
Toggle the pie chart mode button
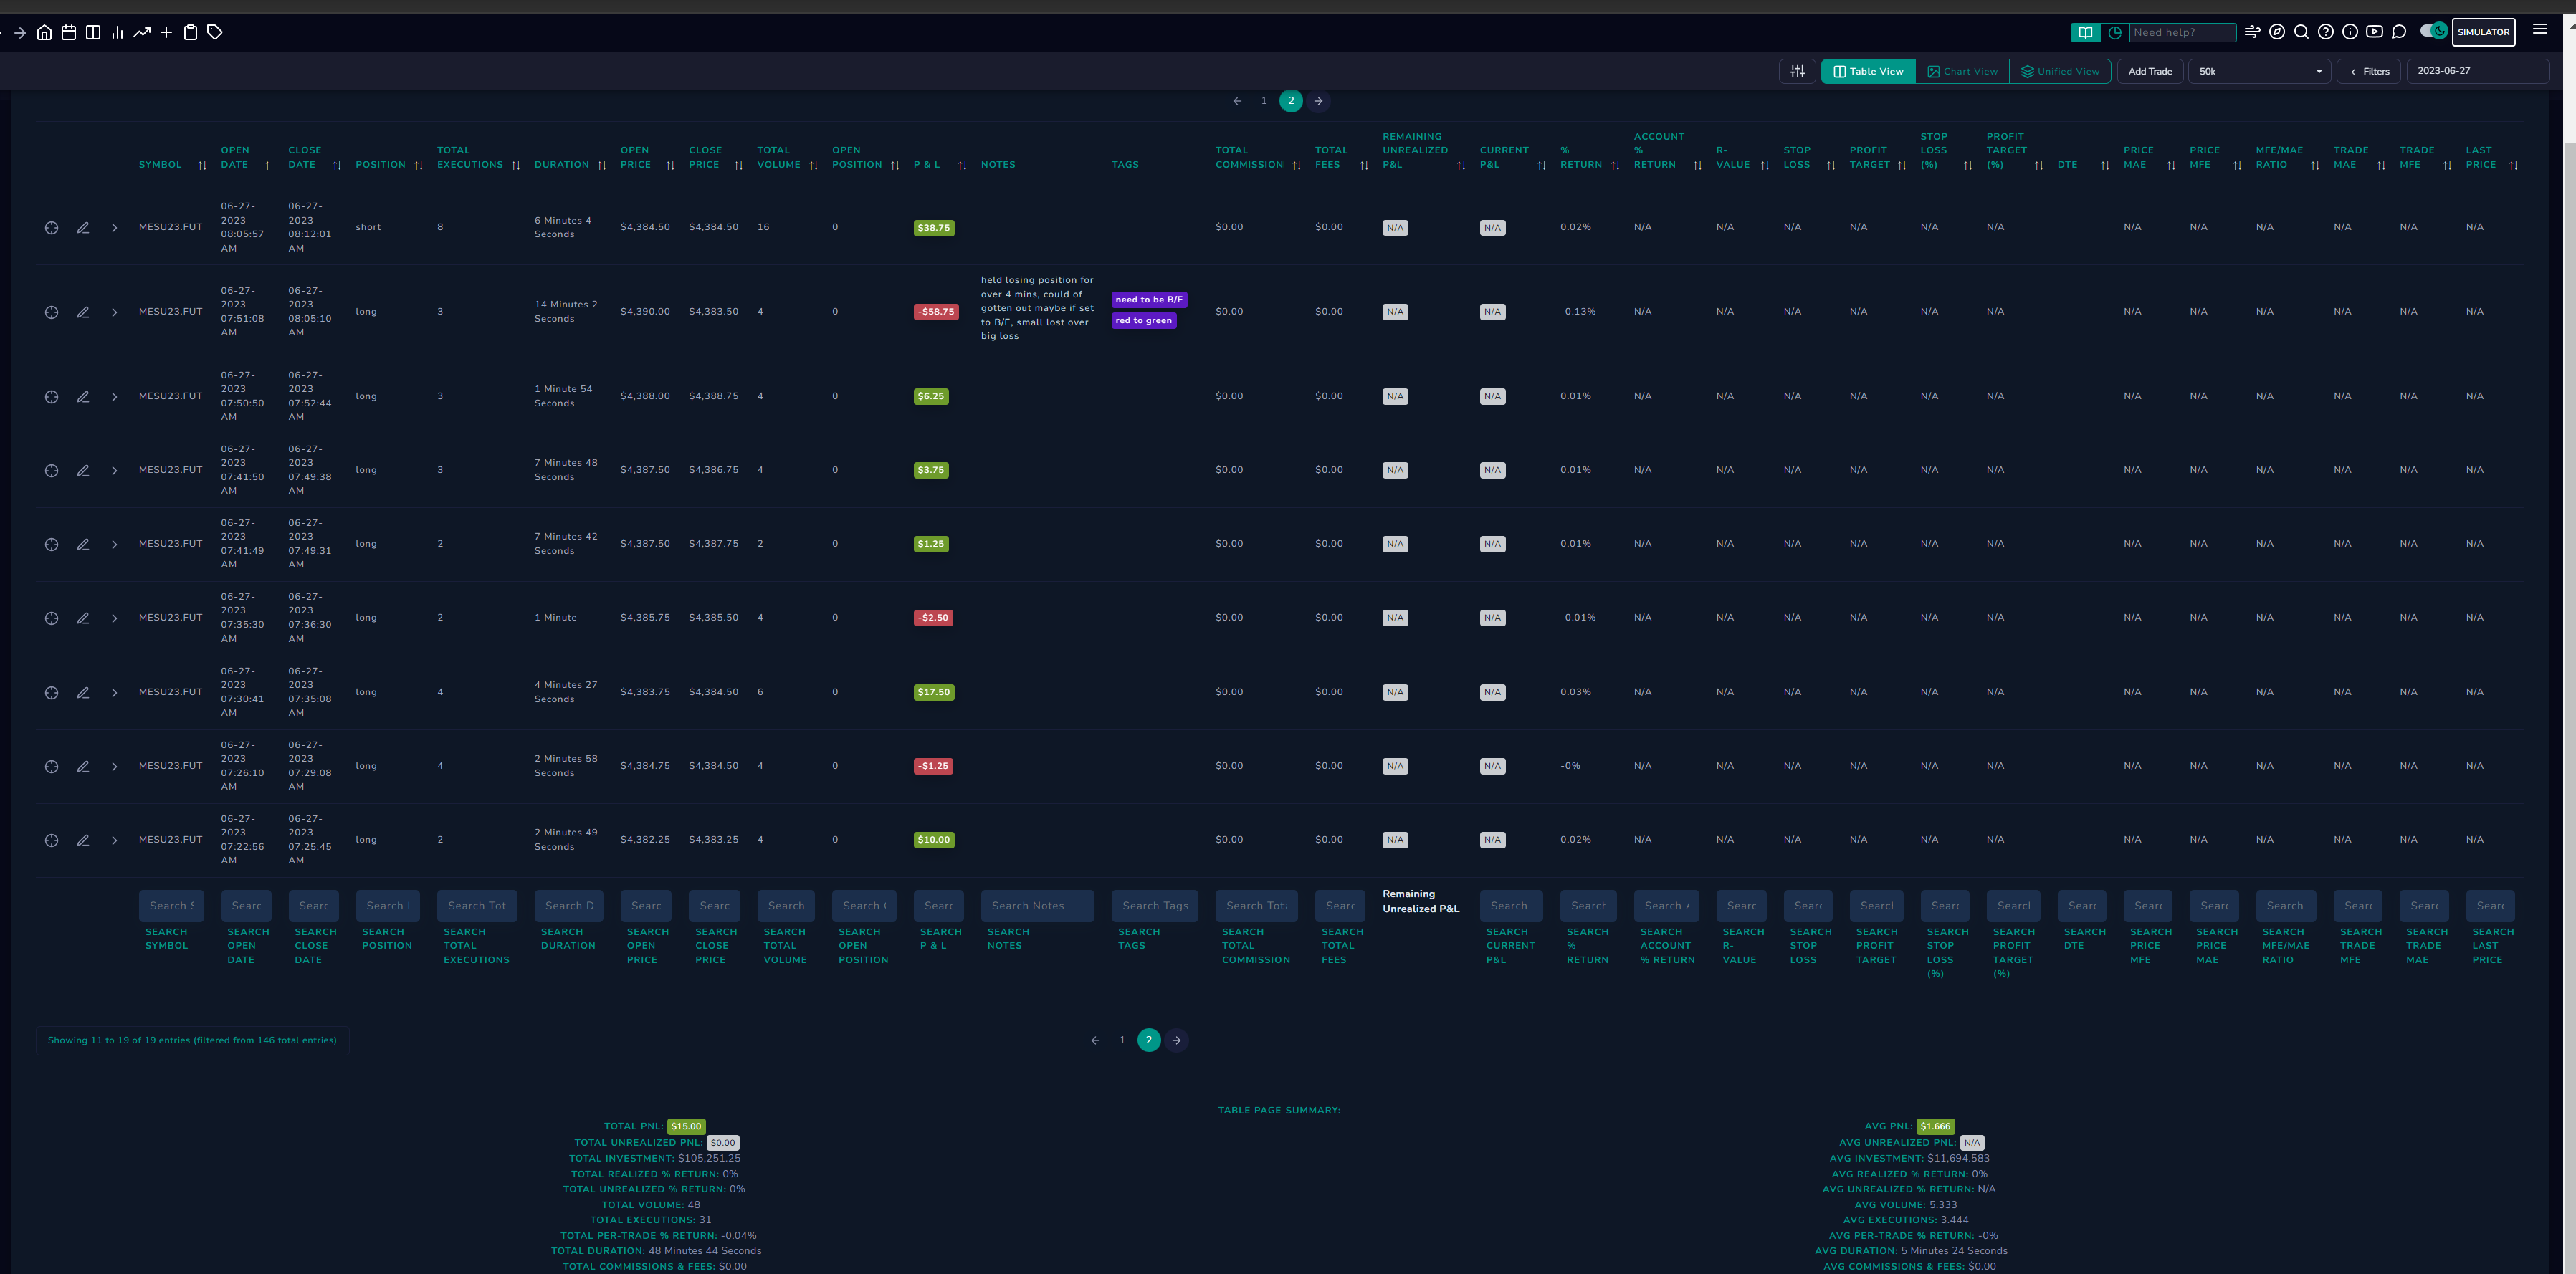pyautogui.click(x=2115, y=32)
